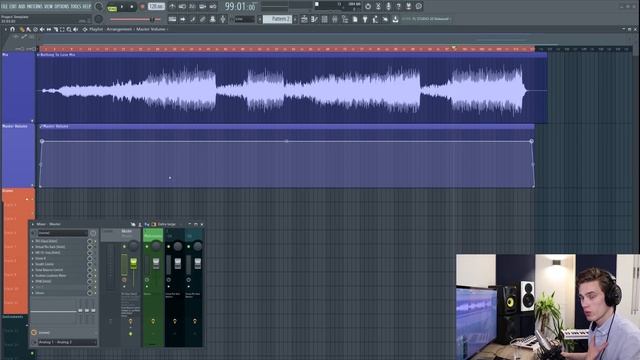Viewport: 640px width, 360px height.
Task: Open the playlist options arrow menu
Action: [x=6, y=29]
